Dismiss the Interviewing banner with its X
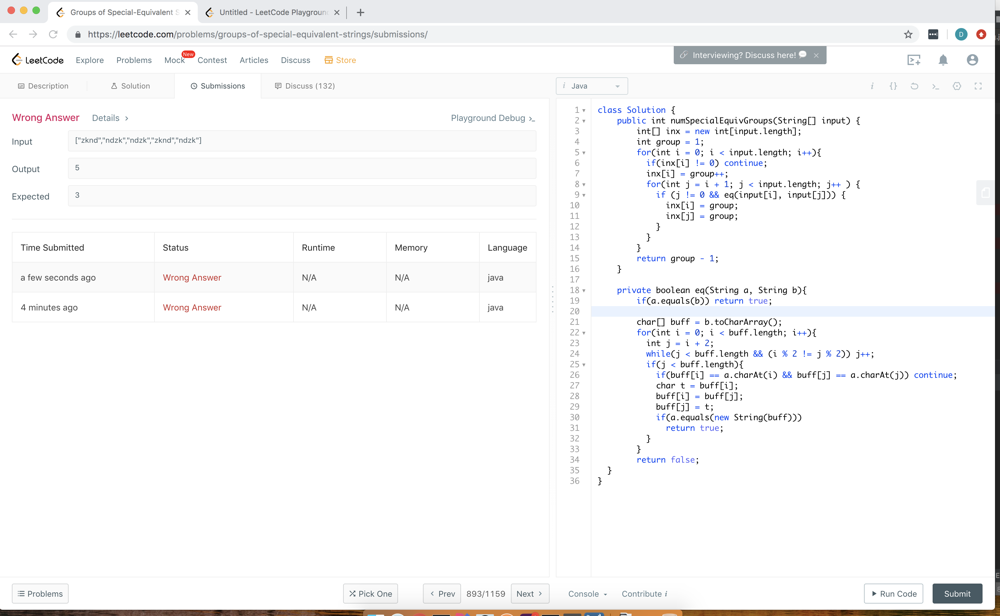This screenshot has height=616, width=1000. 816,55
